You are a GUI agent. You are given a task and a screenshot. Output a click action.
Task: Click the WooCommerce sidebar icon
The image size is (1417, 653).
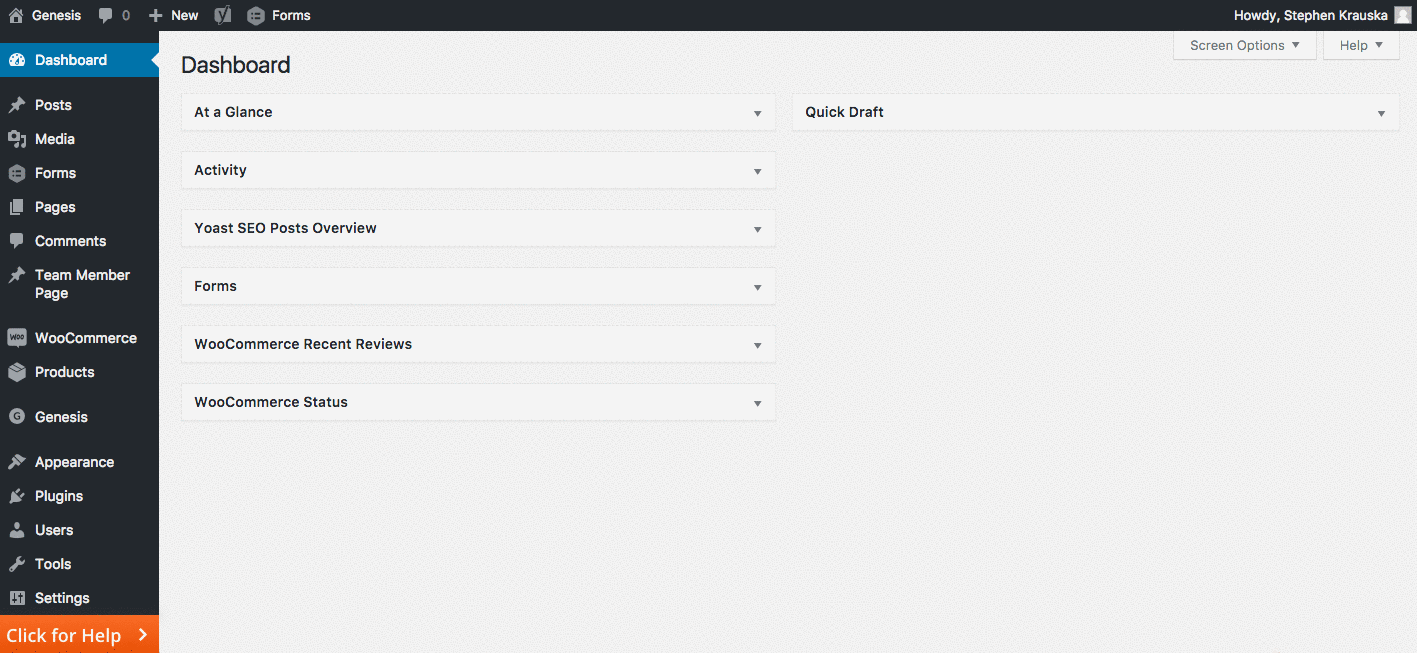18,338
